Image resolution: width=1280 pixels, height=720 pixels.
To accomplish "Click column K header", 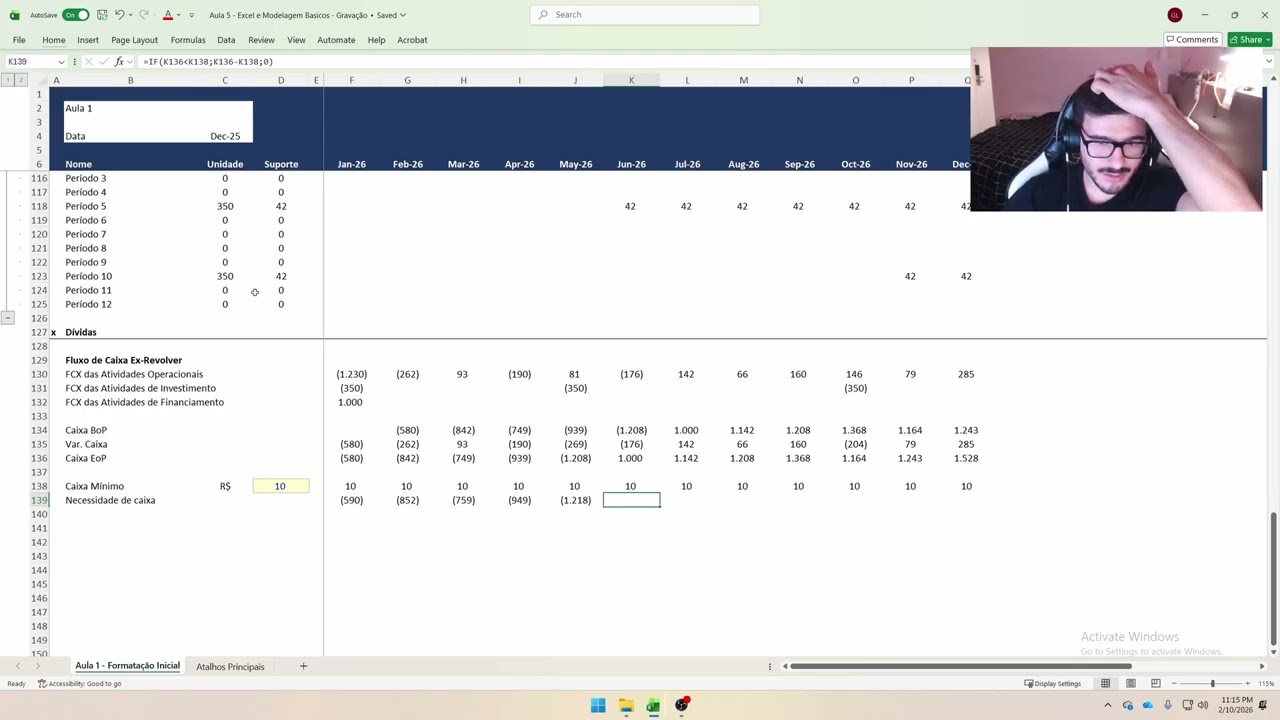I will (x=631, y=80).
